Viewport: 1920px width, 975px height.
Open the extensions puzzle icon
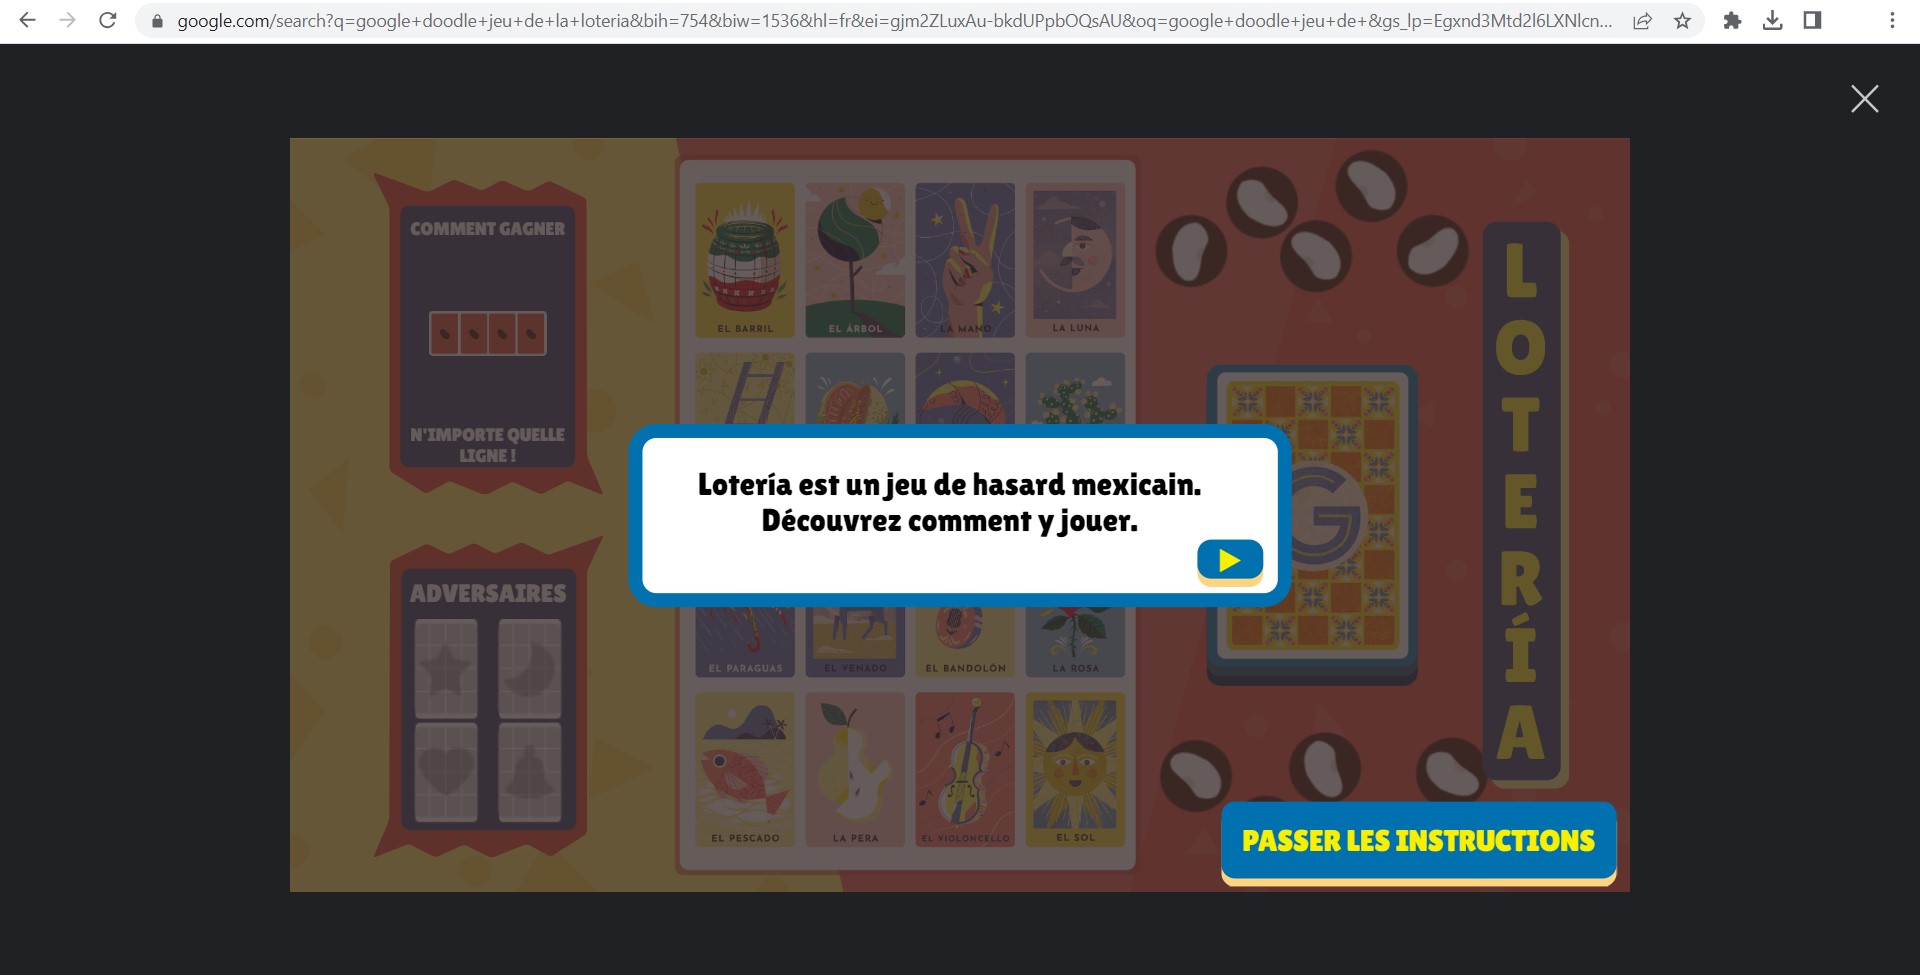tap(1732, 21)
